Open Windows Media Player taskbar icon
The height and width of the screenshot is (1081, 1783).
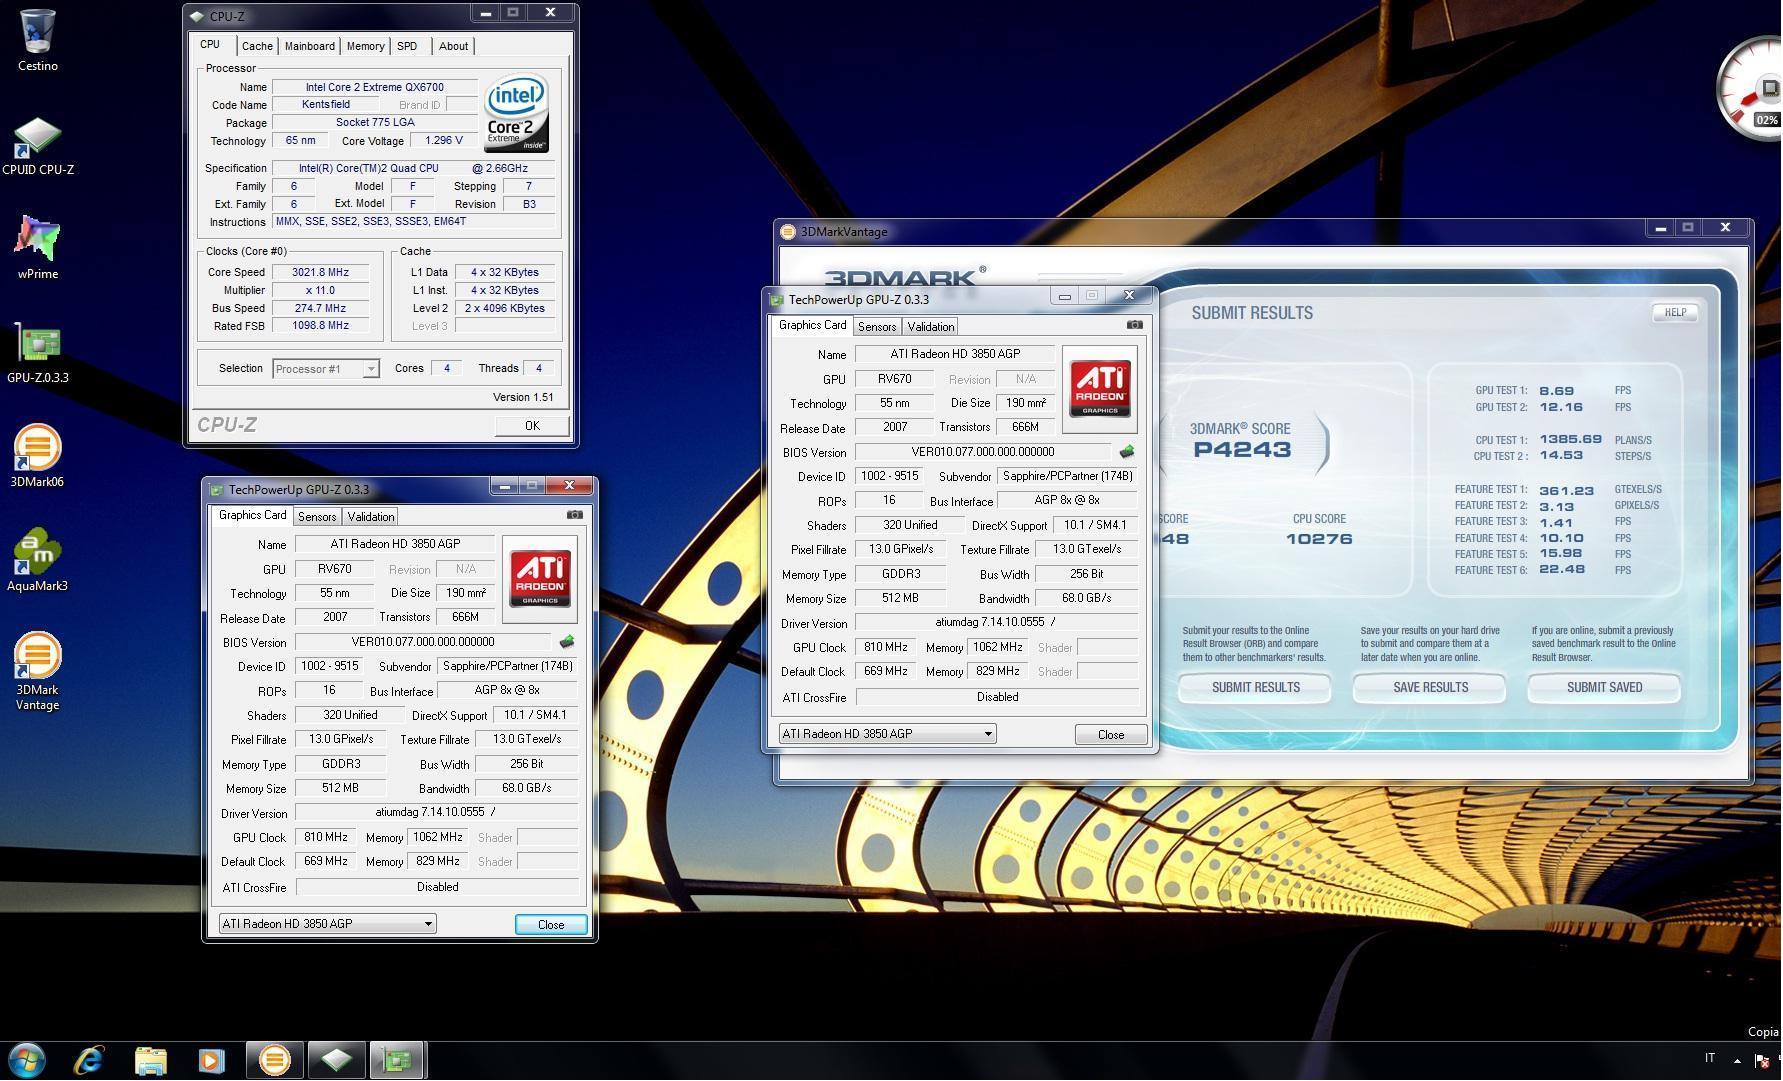pos(211,1060)
